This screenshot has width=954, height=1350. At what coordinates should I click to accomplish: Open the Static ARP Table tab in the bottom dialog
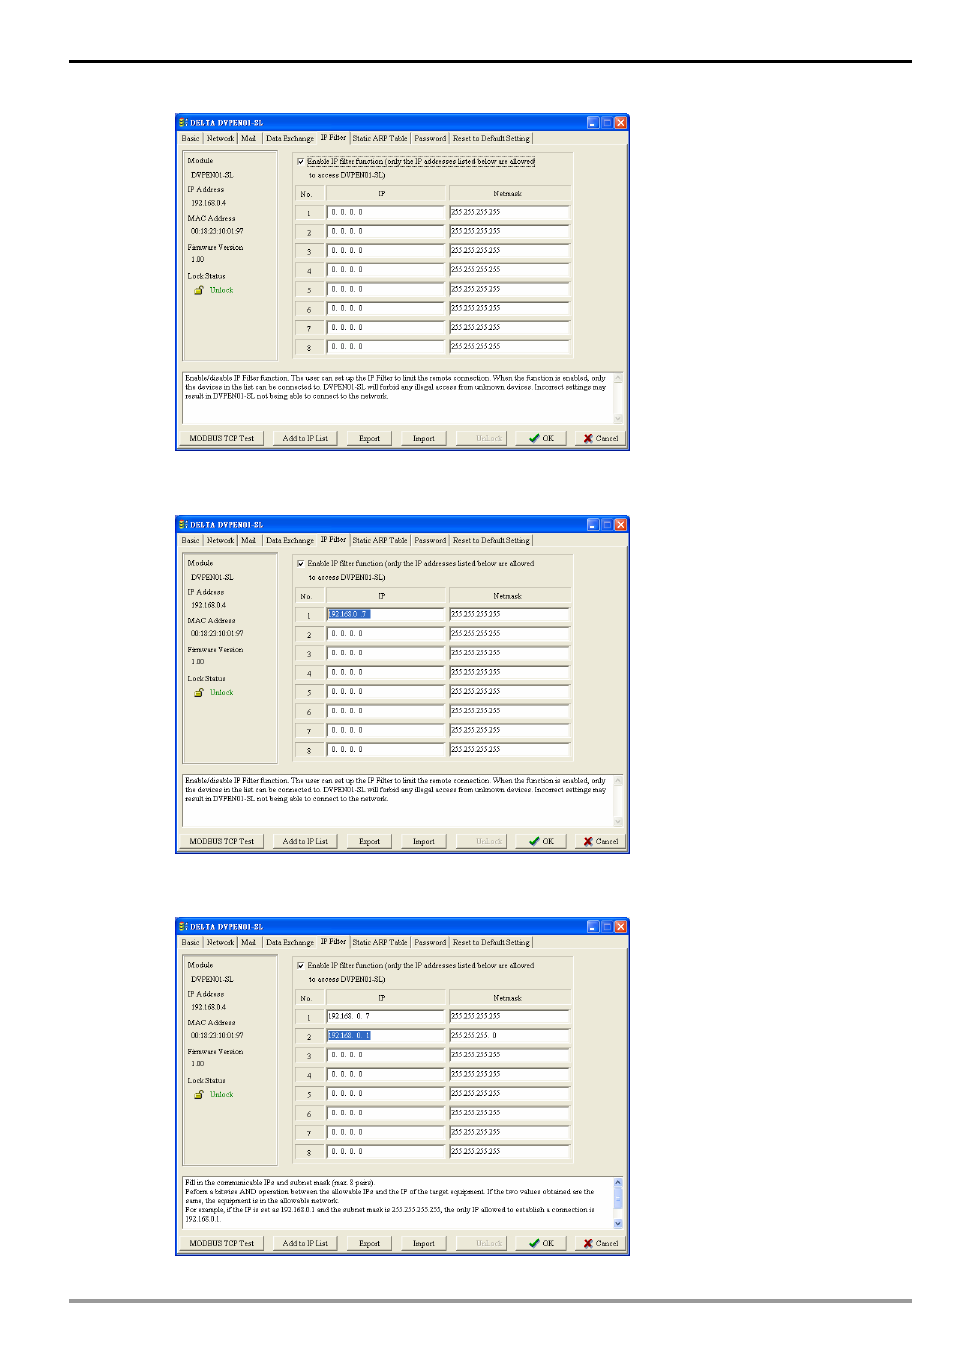380,943
